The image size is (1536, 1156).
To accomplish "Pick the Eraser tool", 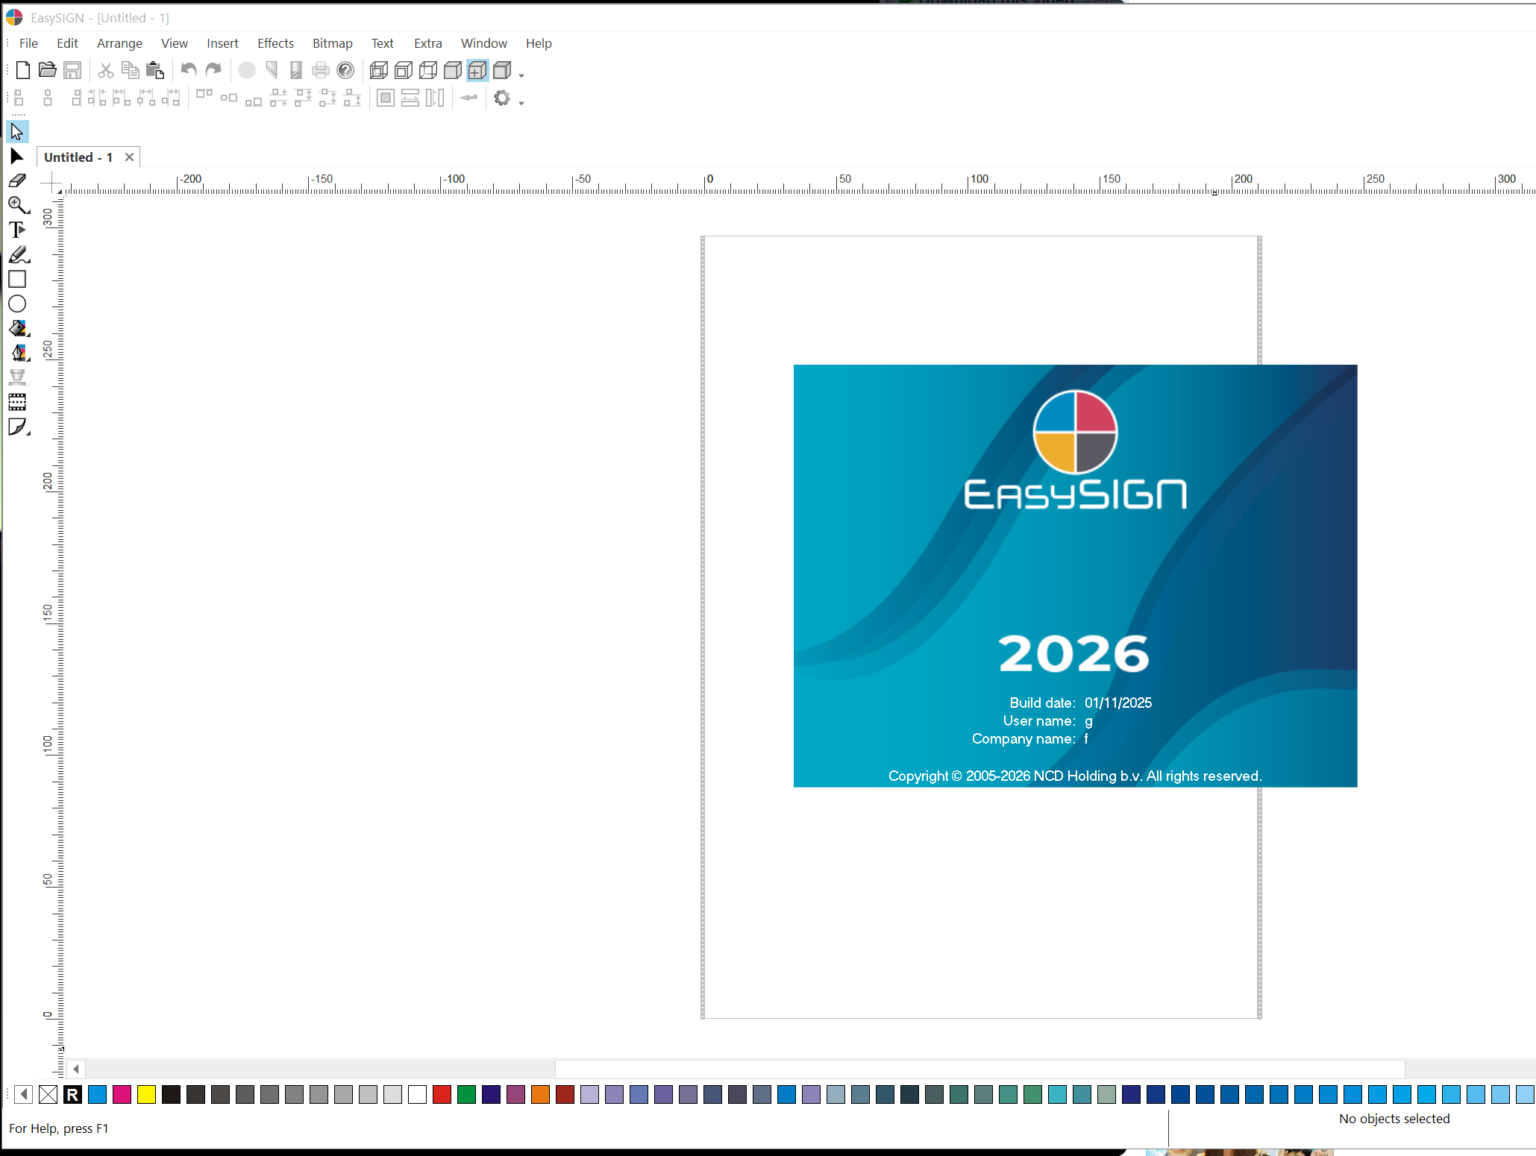I will 17,181.
